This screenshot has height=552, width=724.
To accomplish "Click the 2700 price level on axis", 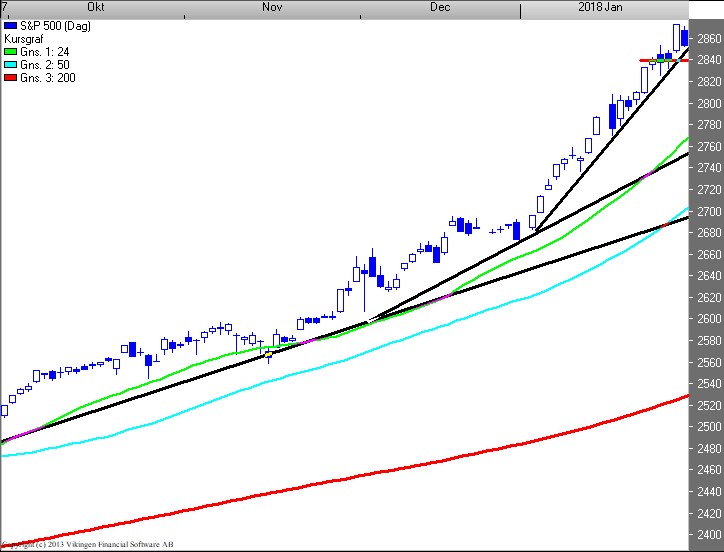I will point(709,212).
